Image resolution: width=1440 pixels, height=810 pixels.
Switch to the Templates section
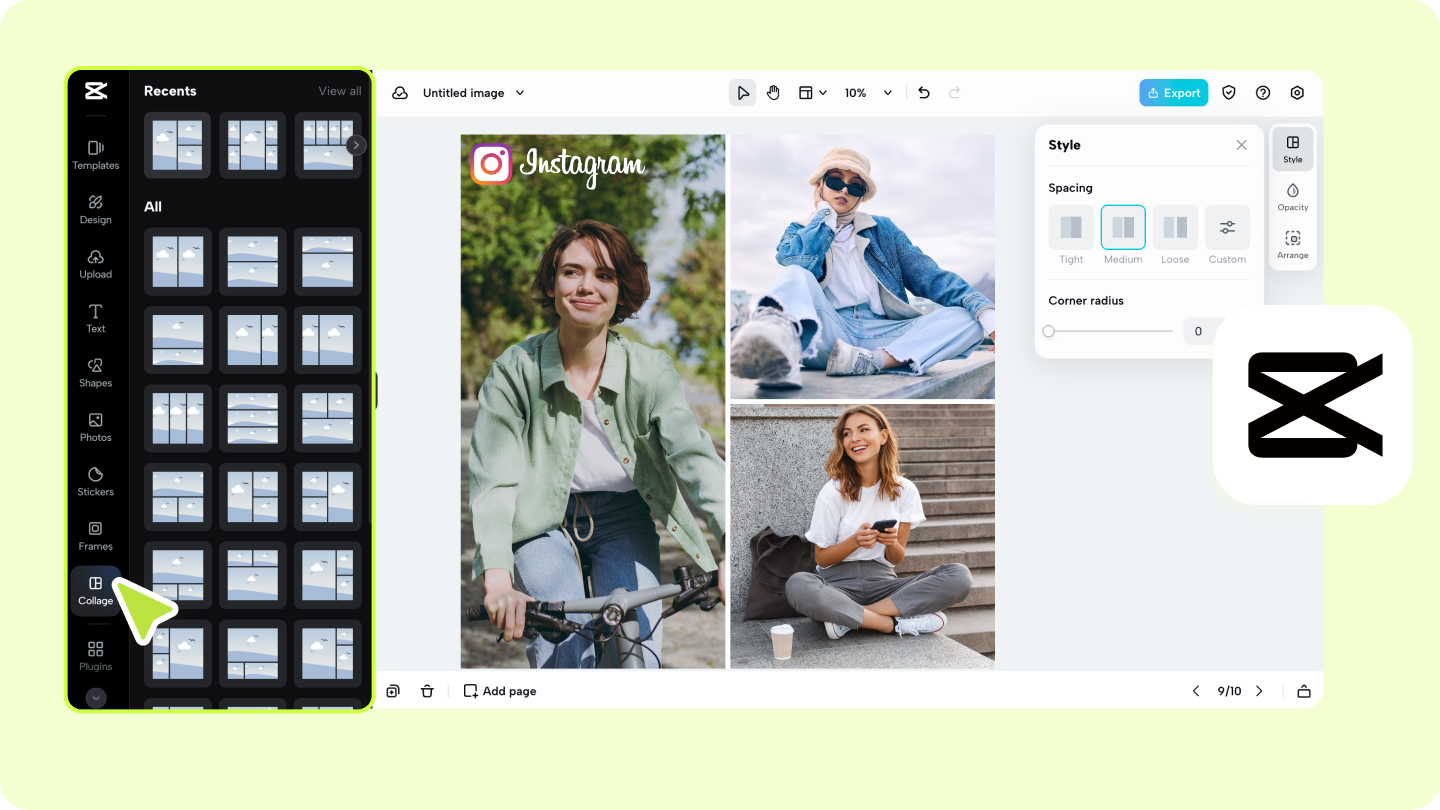click(95, 155)
